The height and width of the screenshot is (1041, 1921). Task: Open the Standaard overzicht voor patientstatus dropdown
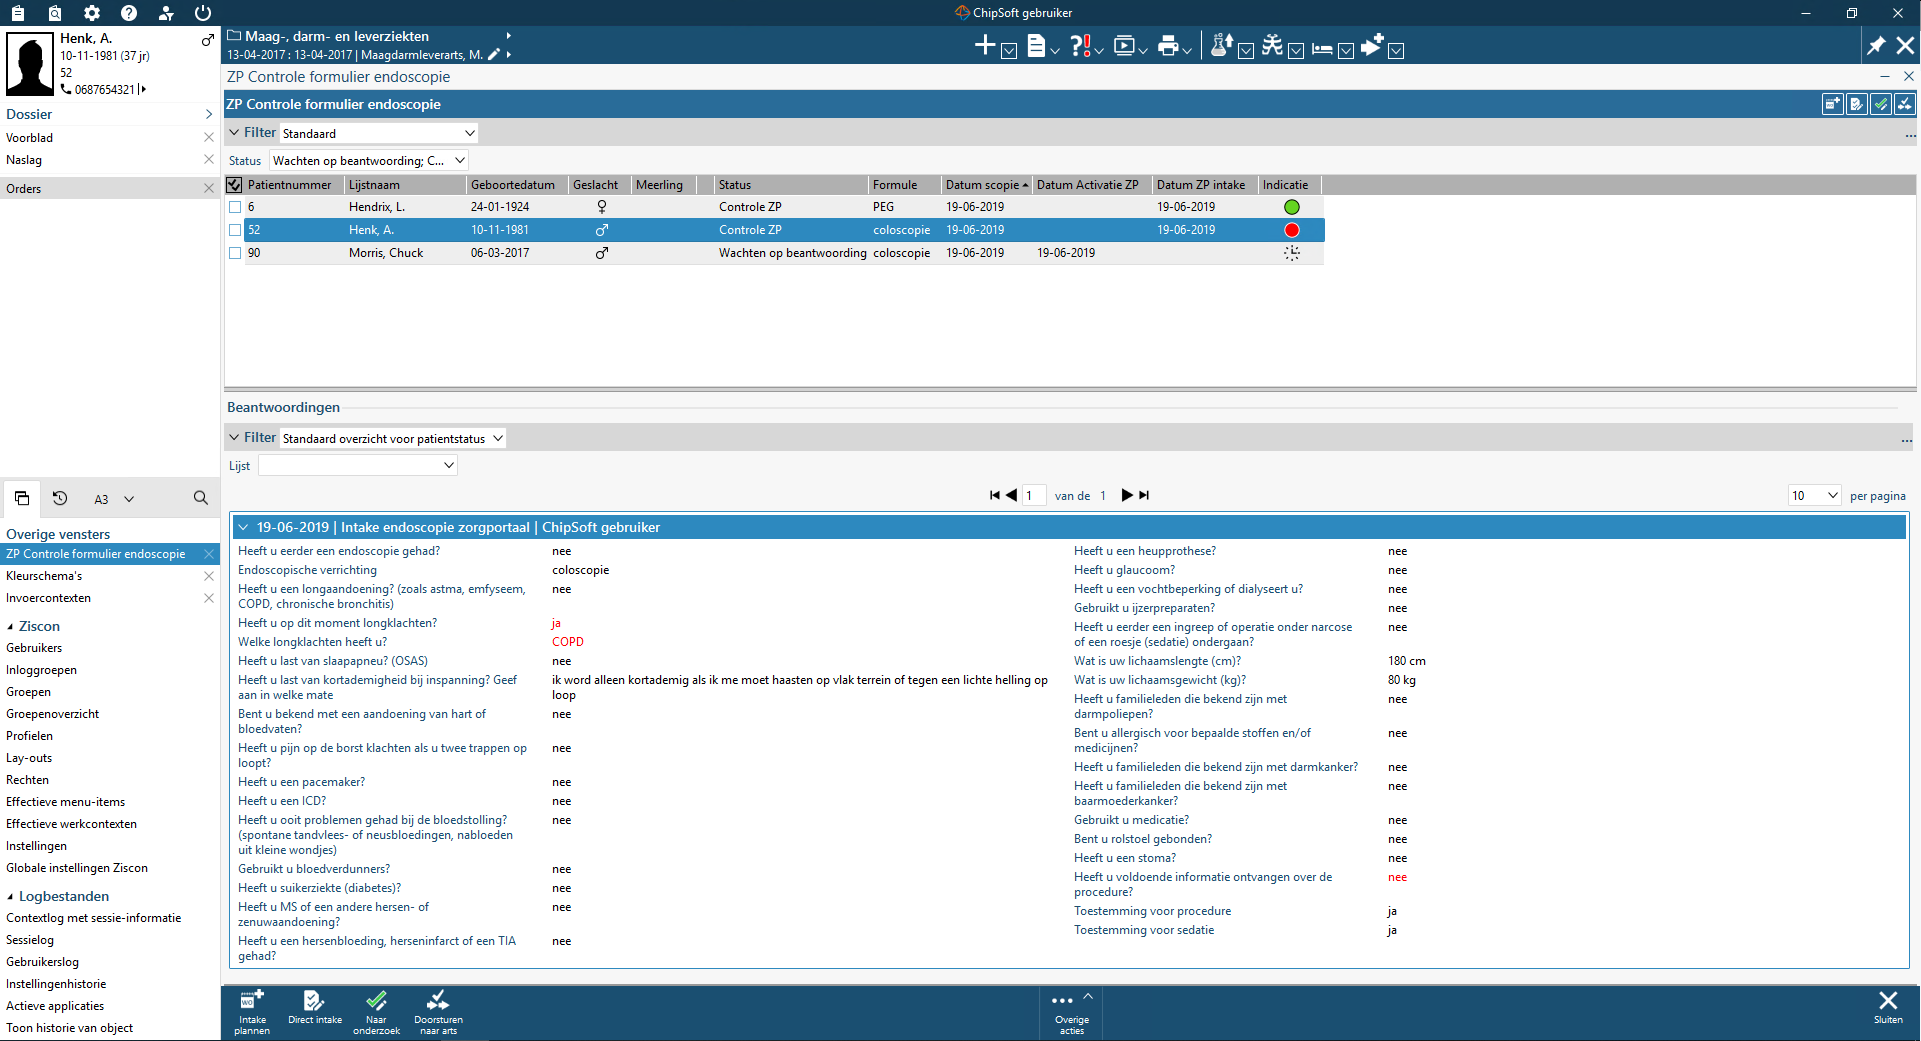[x=392, y=438]
